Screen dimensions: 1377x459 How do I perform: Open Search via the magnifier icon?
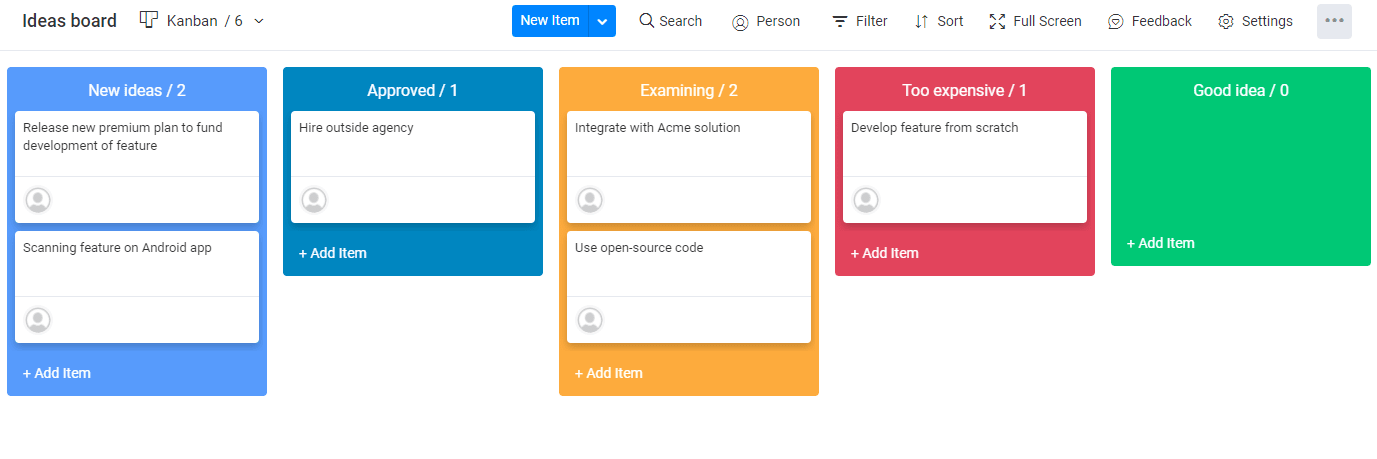(x=647, y=20)
